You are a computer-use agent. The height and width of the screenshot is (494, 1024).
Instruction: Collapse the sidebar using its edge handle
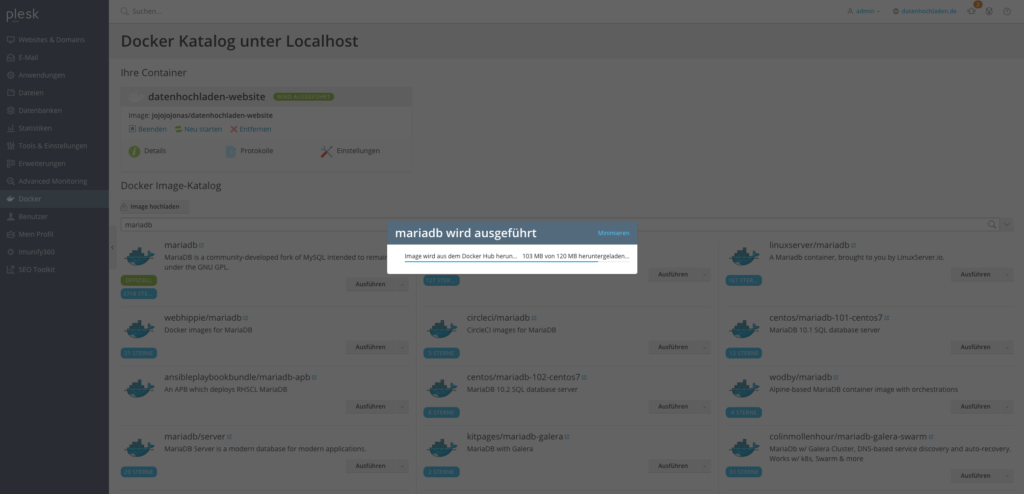[112, 248]
